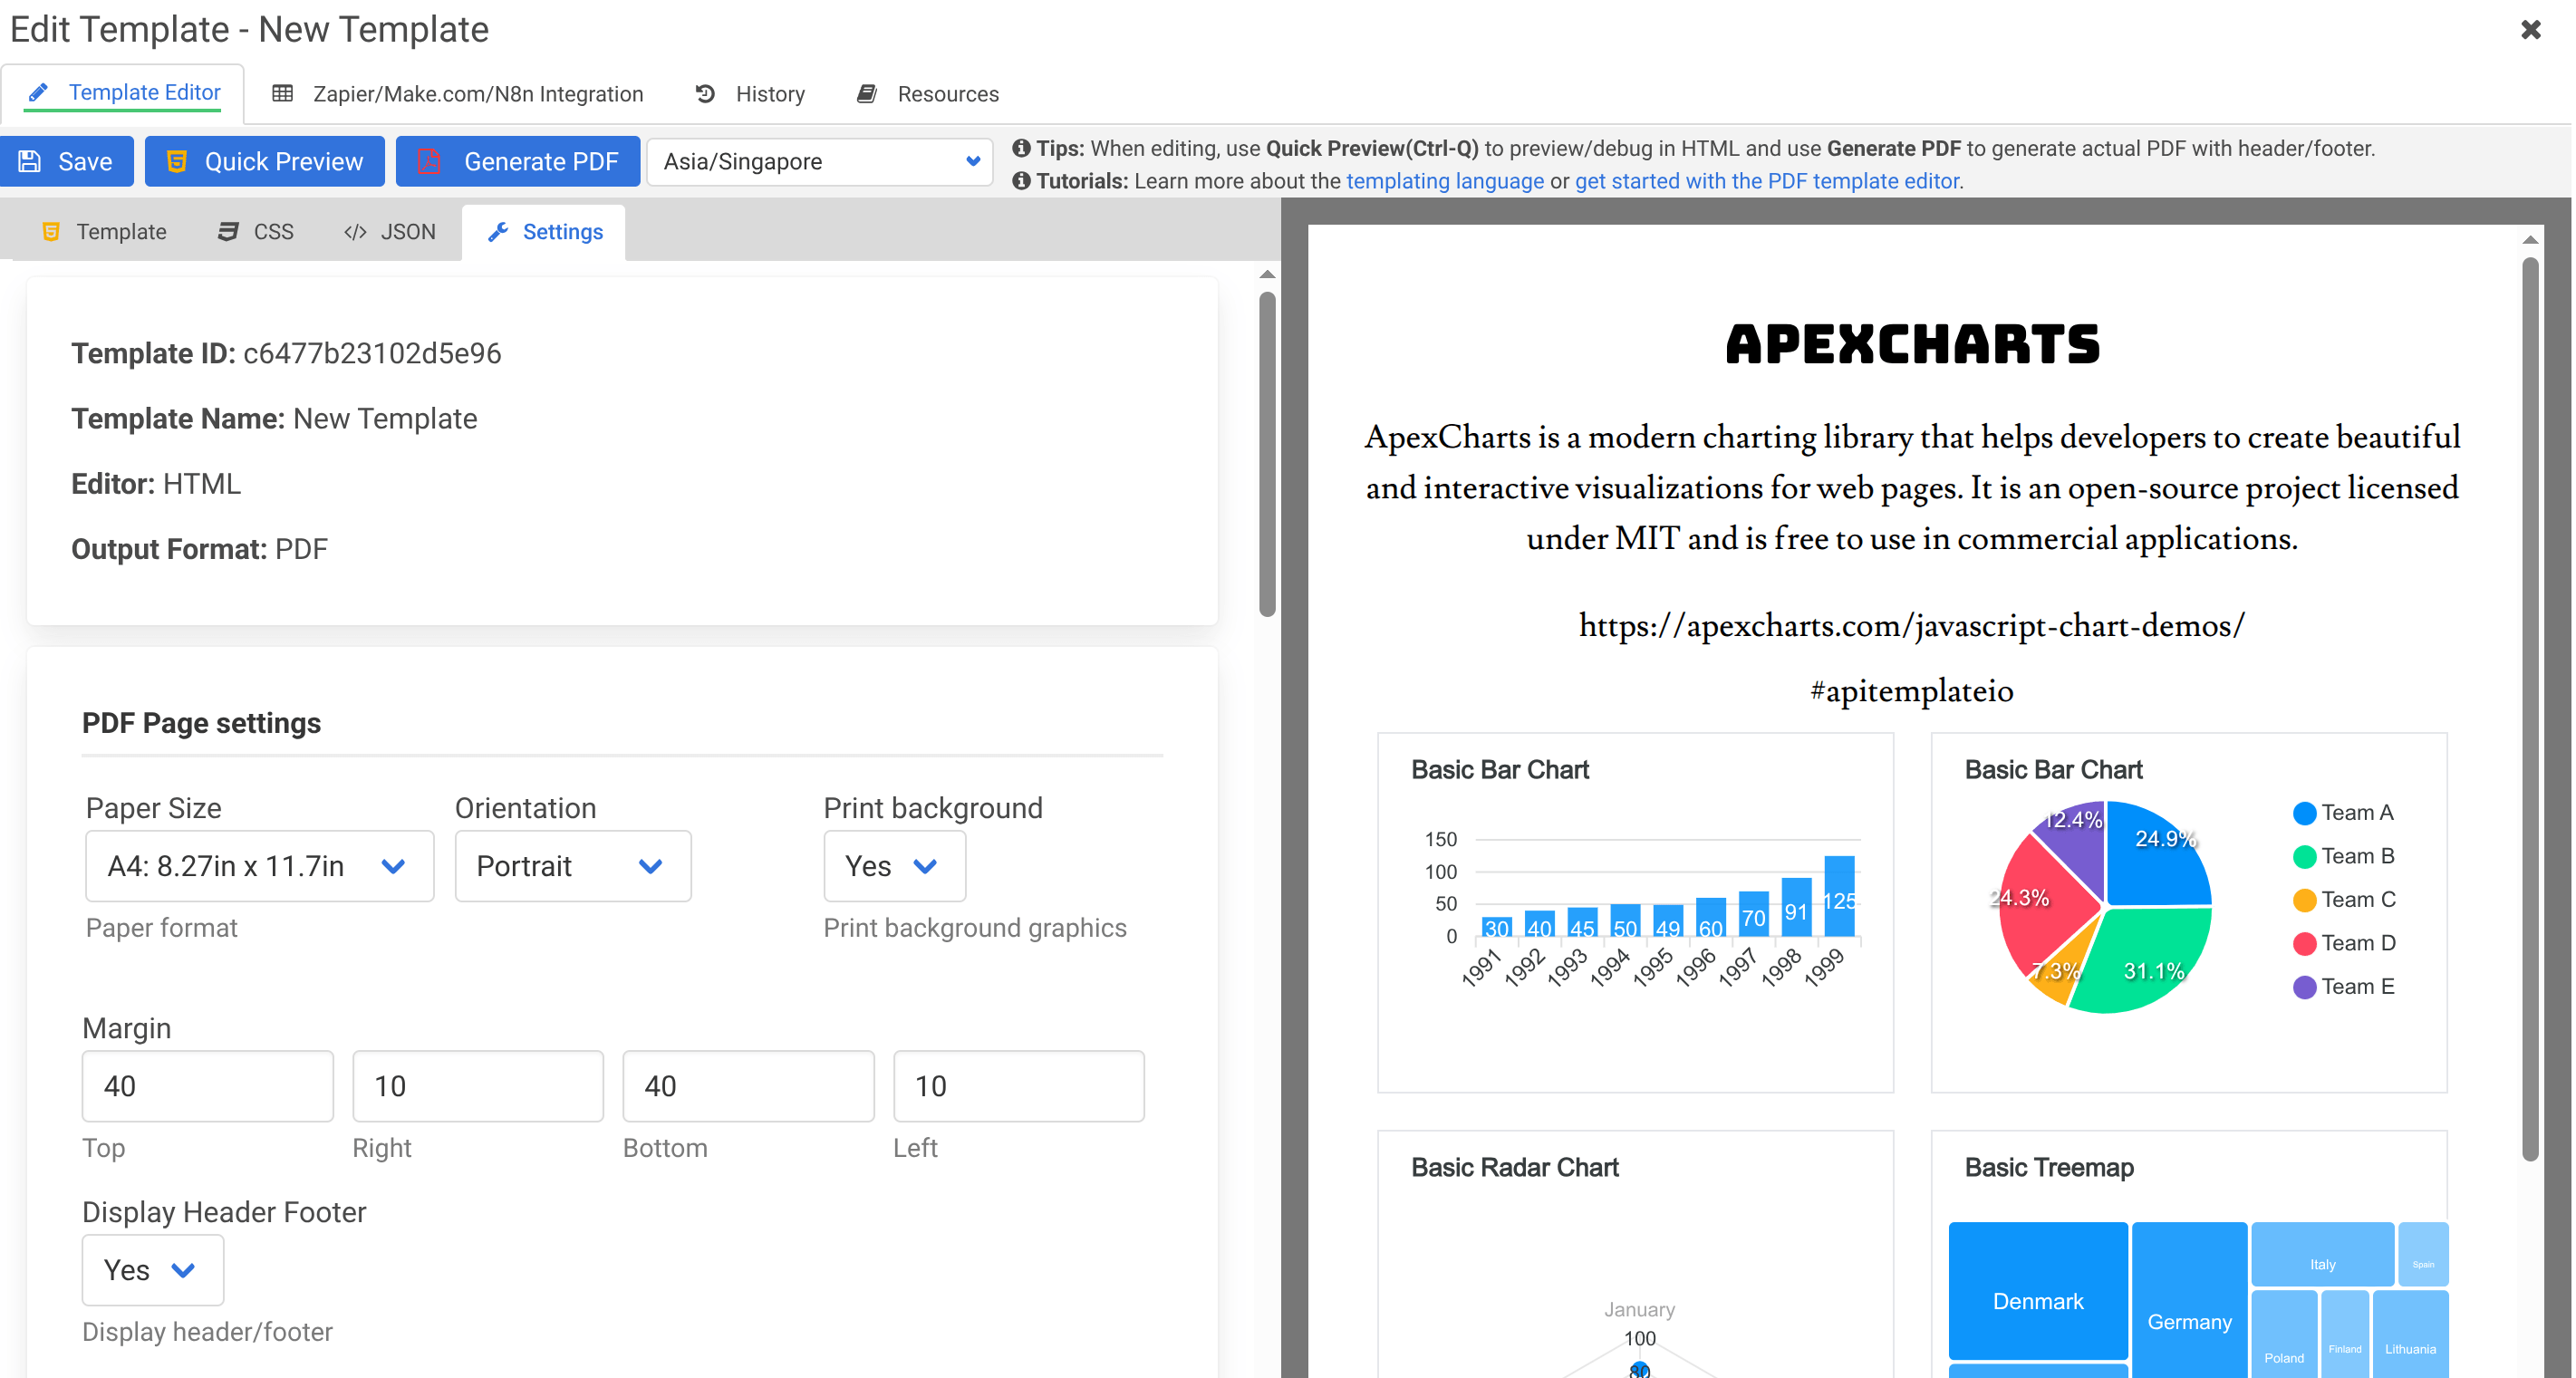The width and height of the screenshot is (2576, 1378).
Task: Click the CSS3 icon on CSS tab
Action: click(x=228, y=232)
